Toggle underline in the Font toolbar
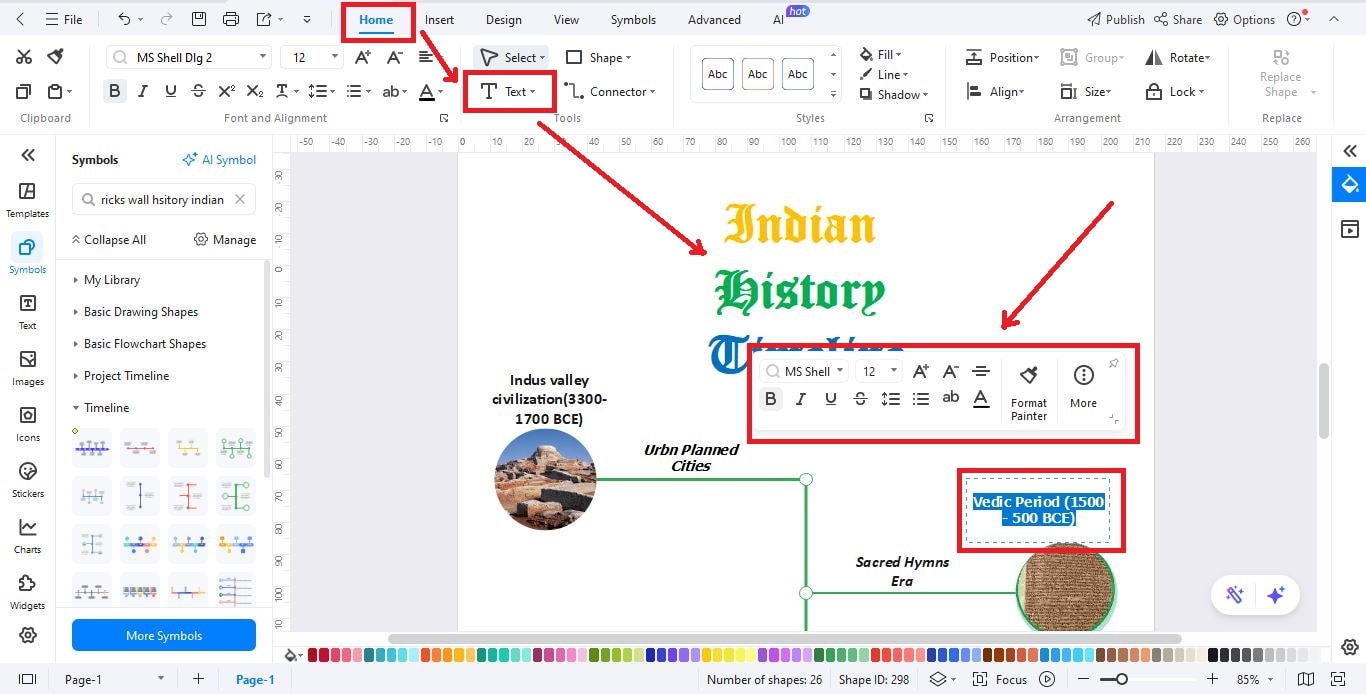This screenshot has width=1366, height=694. [170, 90]
